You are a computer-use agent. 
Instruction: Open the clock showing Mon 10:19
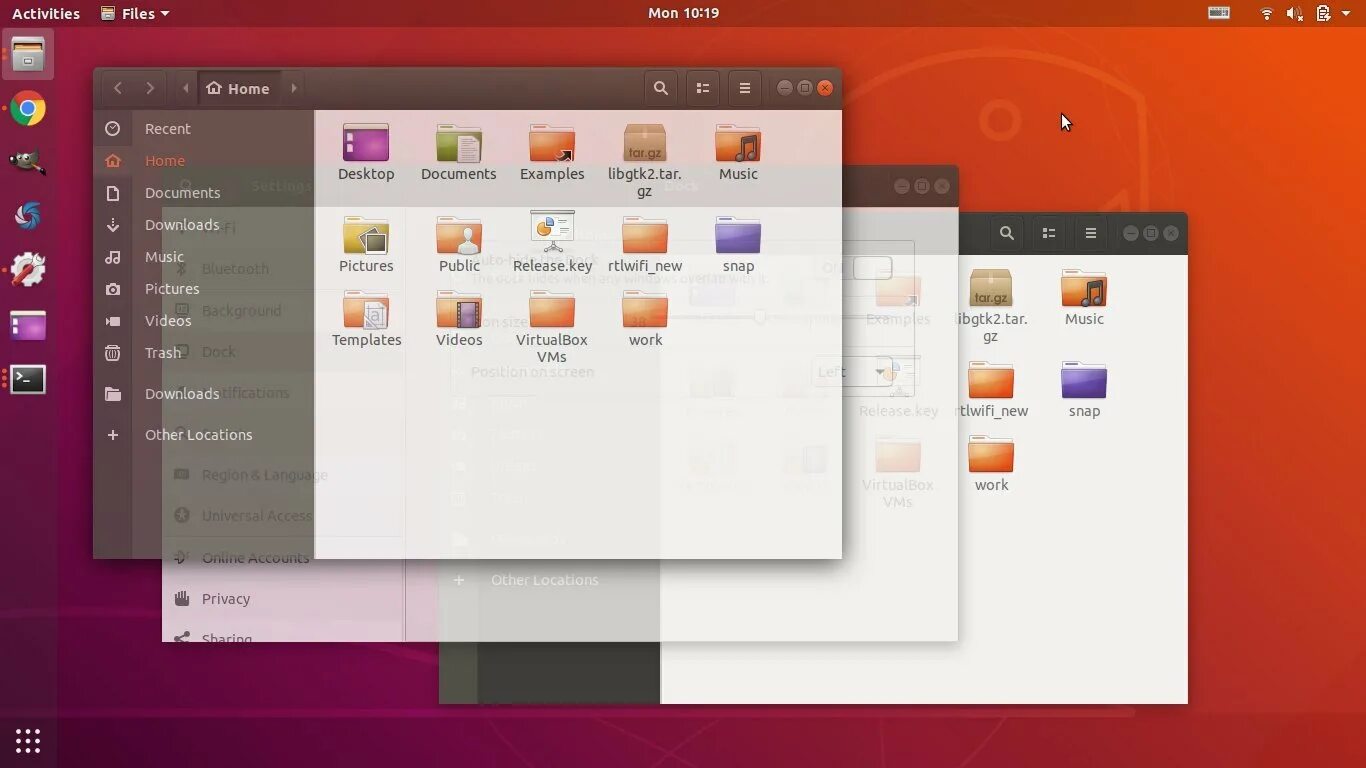pos(683,13)
